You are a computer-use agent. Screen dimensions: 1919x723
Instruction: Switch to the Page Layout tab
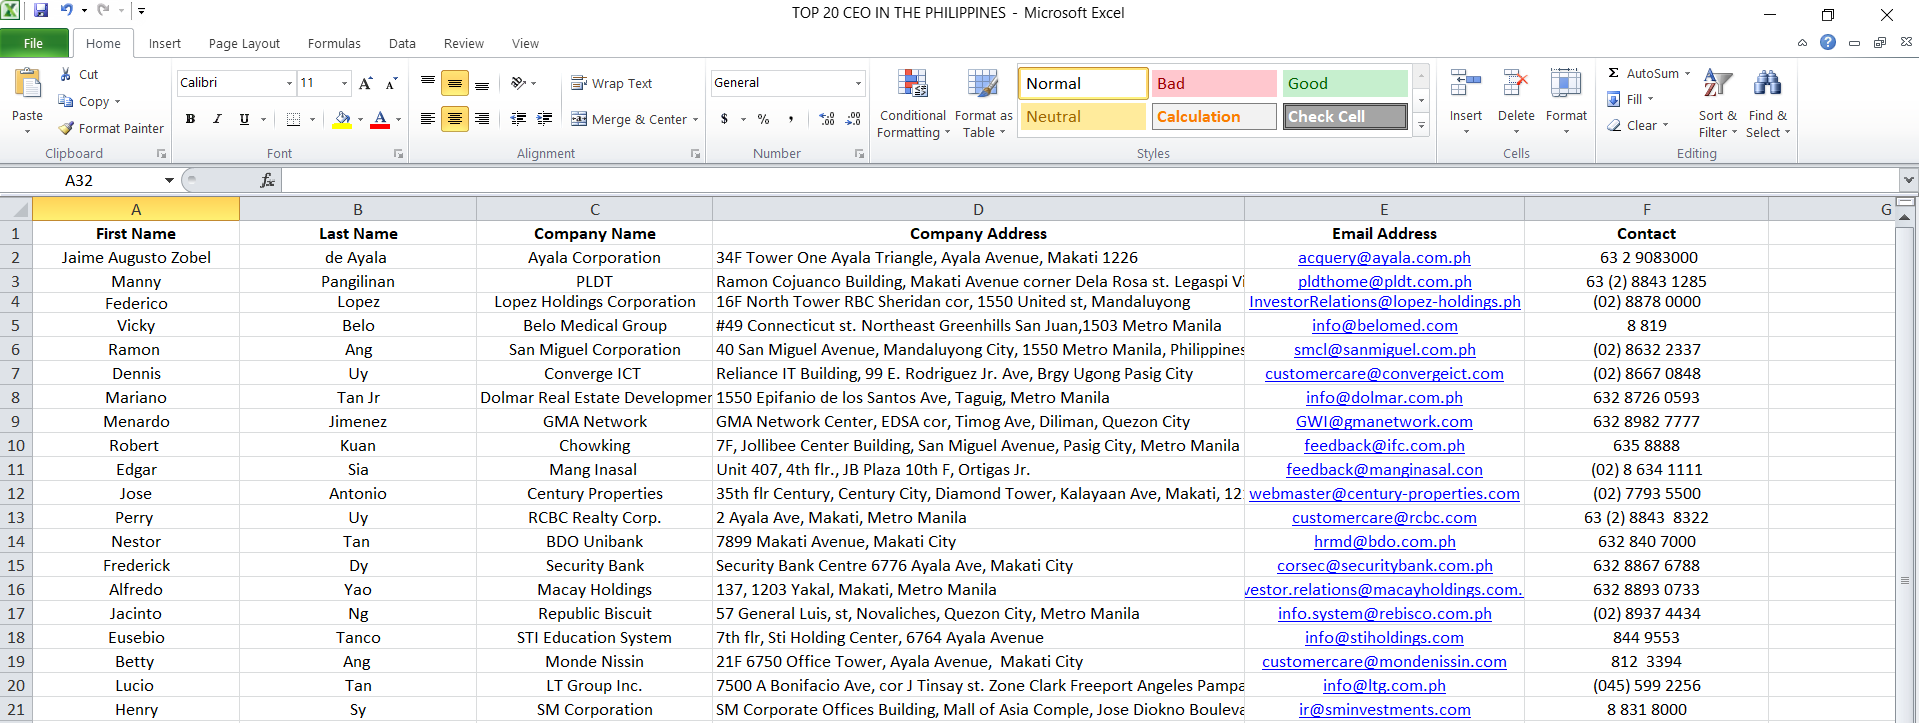click(244, 43)
